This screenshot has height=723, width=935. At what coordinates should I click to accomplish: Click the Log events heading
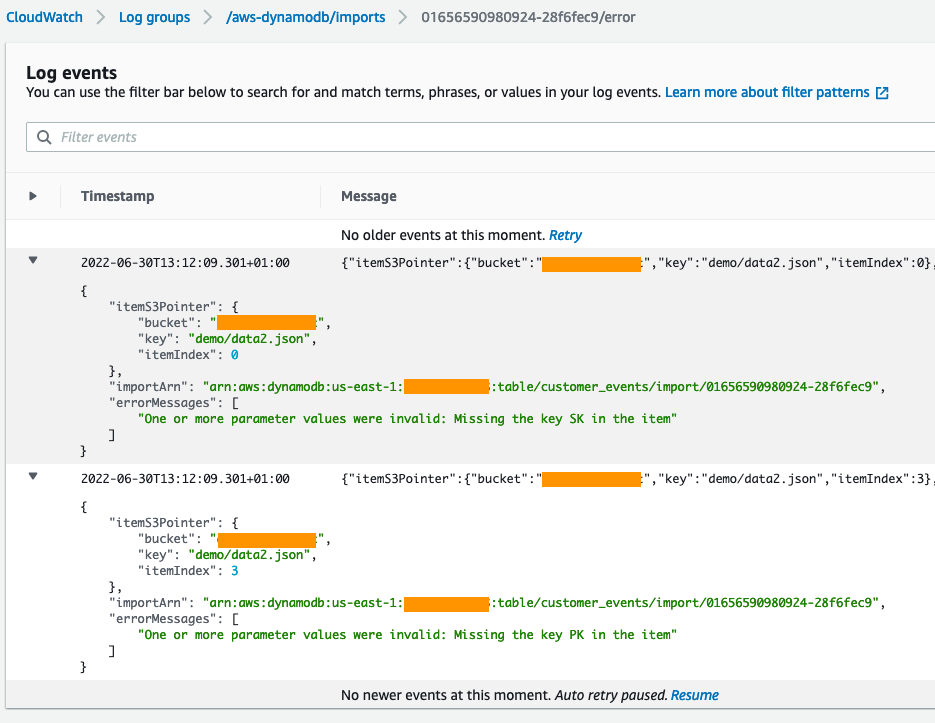(71, 72)
